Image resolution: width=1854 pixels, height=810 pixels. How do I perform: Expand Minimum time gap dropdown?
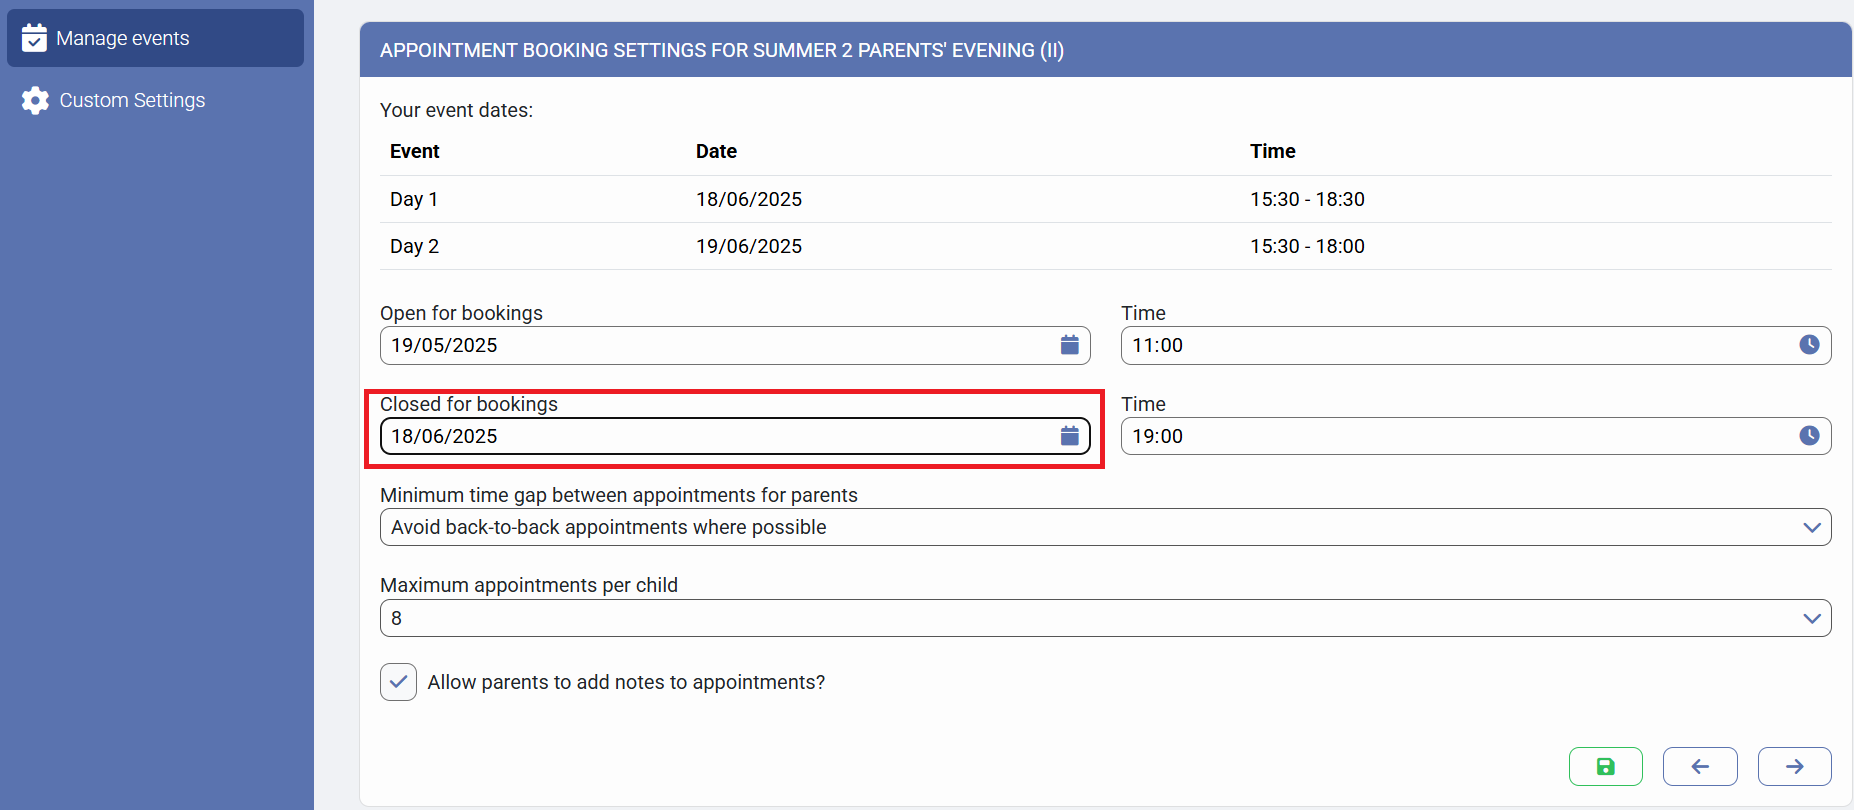tap(1811, 527)
